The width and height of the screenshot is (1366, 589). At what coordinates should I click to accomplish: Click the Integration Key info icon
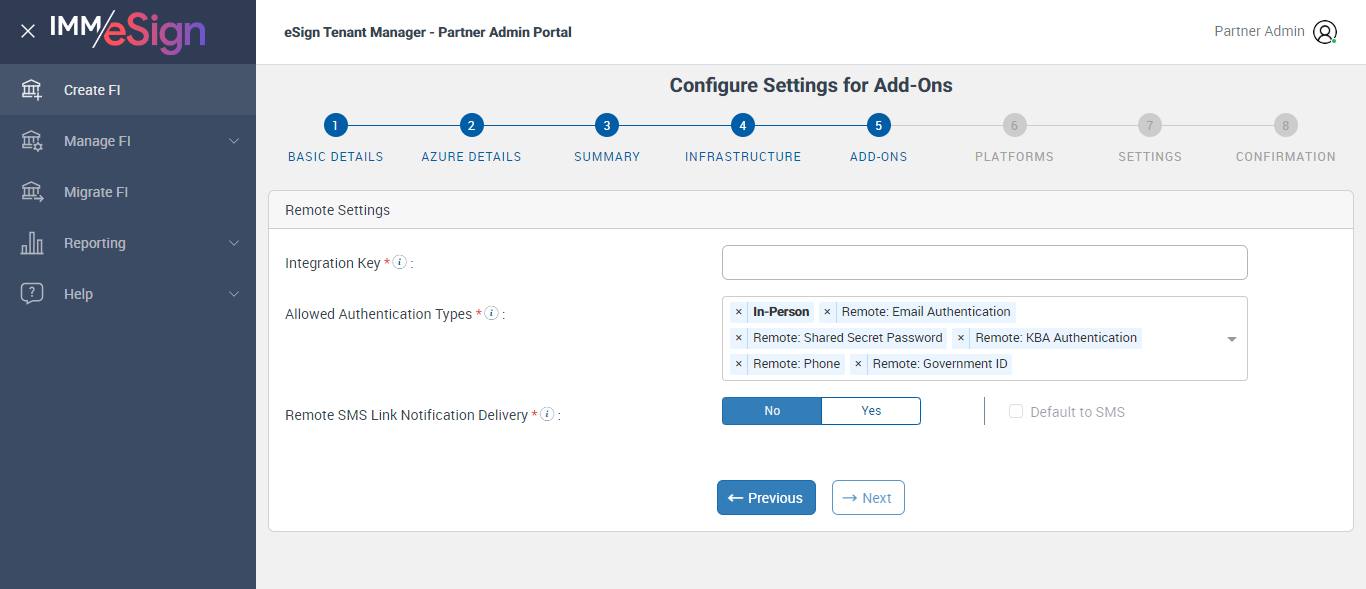click(399, 263)
